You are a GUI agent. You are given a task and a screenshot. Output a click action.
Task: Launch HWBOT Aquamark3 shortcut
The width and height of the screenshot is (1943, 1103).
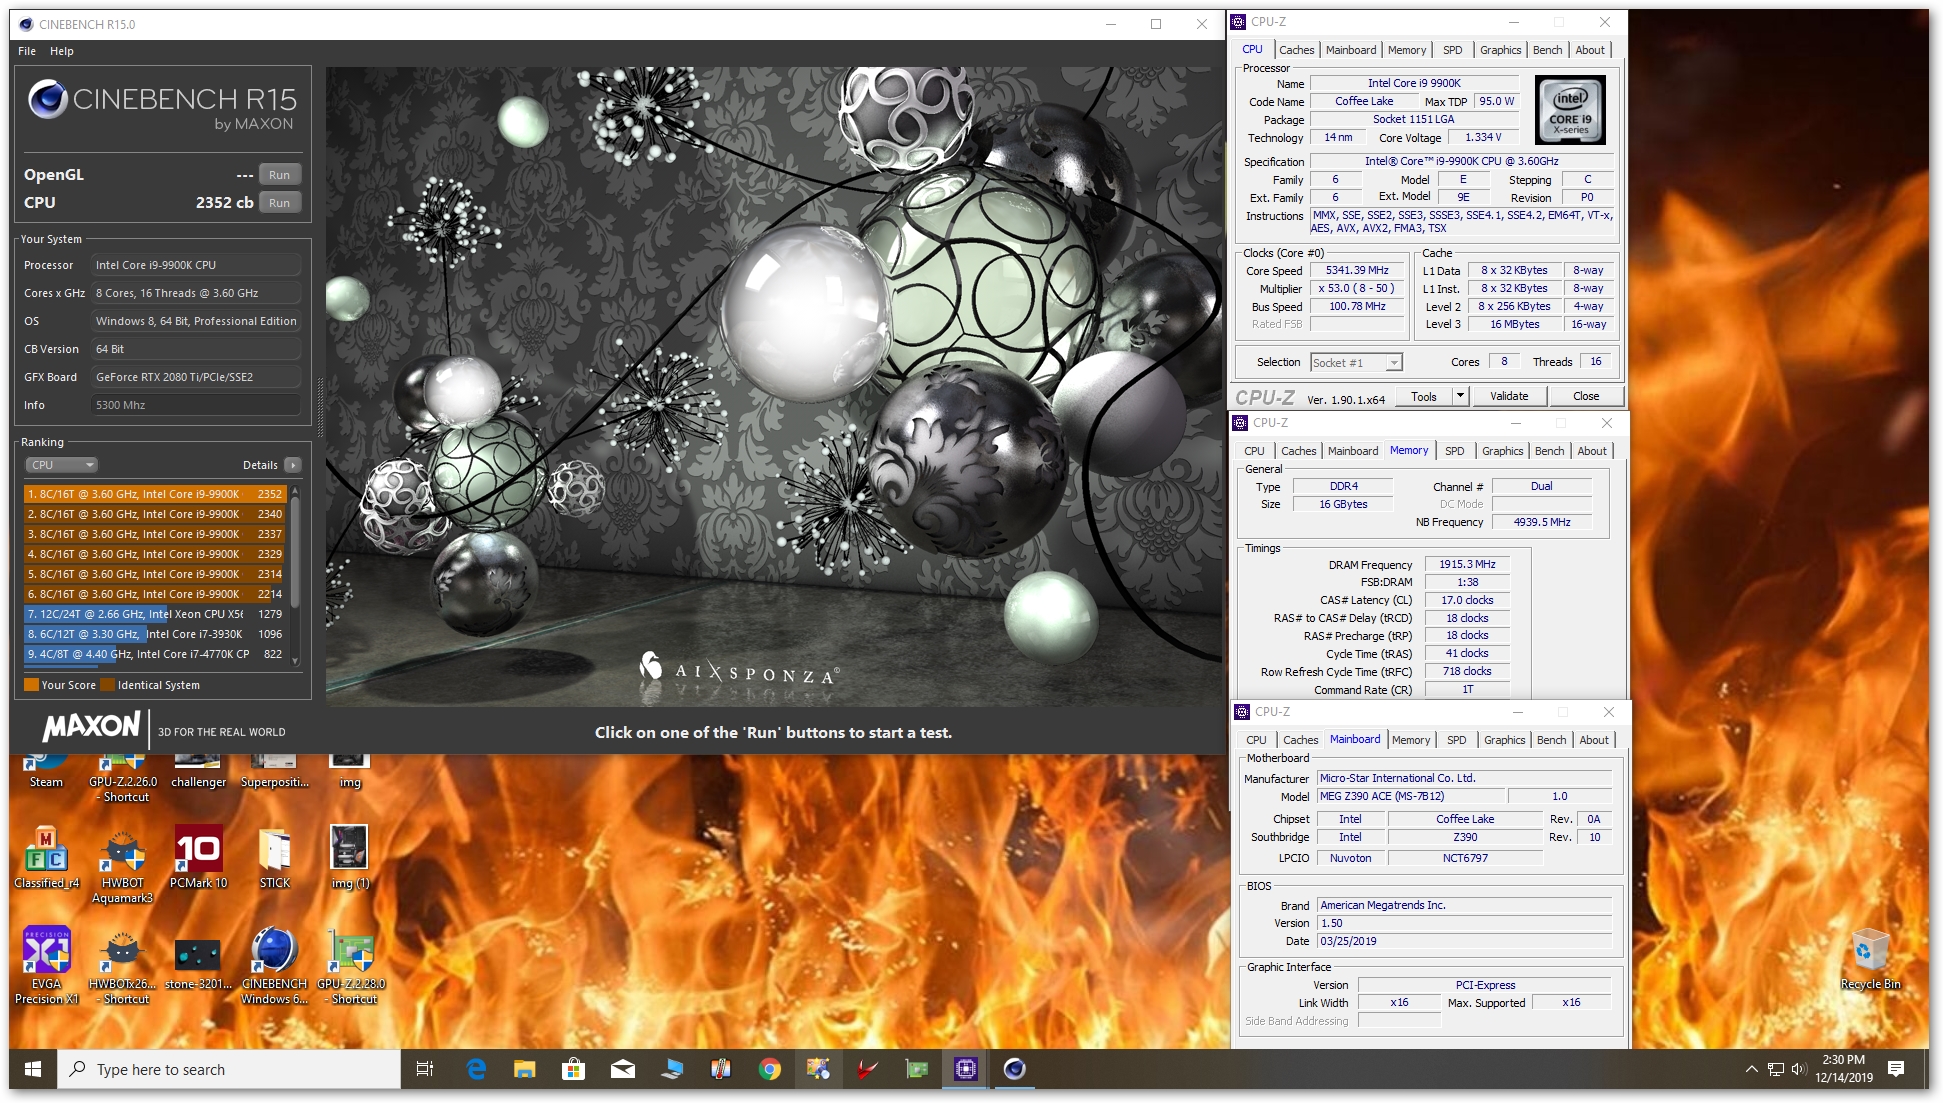pyautogui.click(x=123, y=865)
